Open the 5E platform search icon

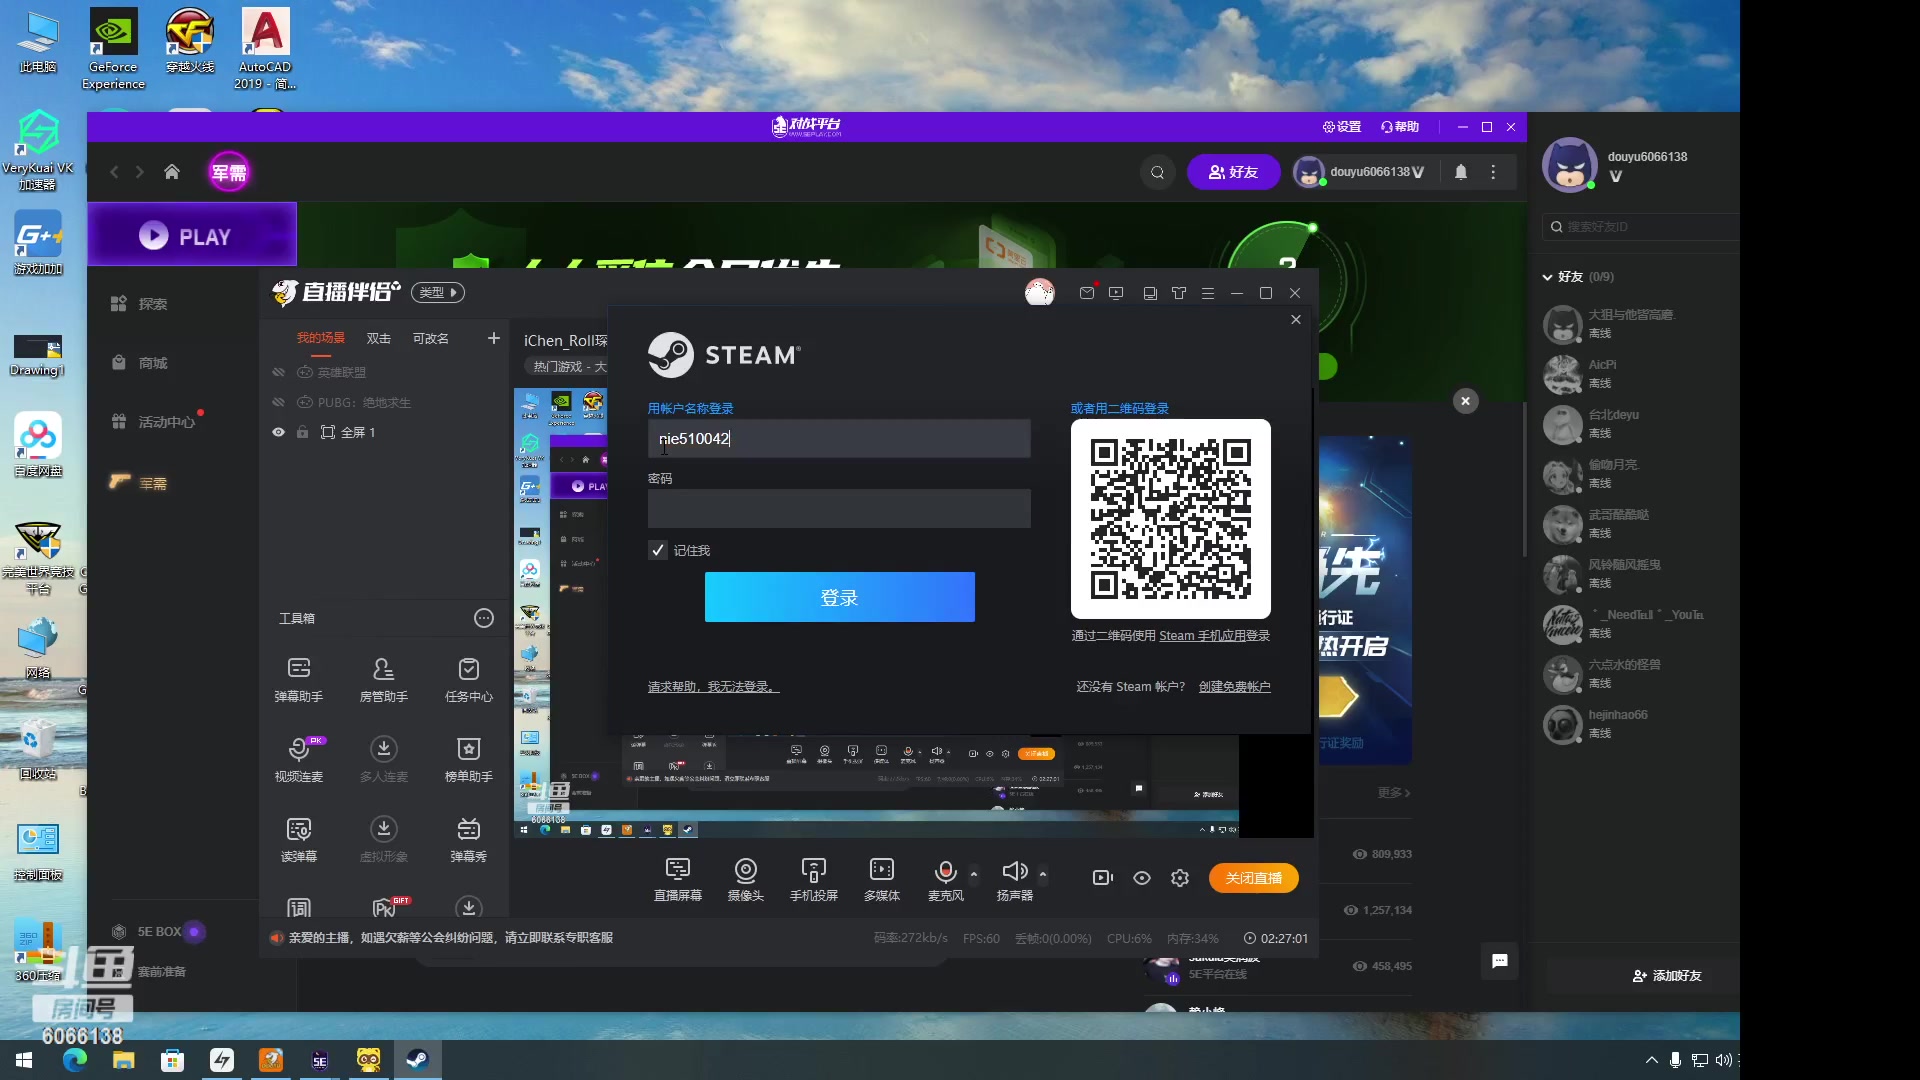[1157, 172]
